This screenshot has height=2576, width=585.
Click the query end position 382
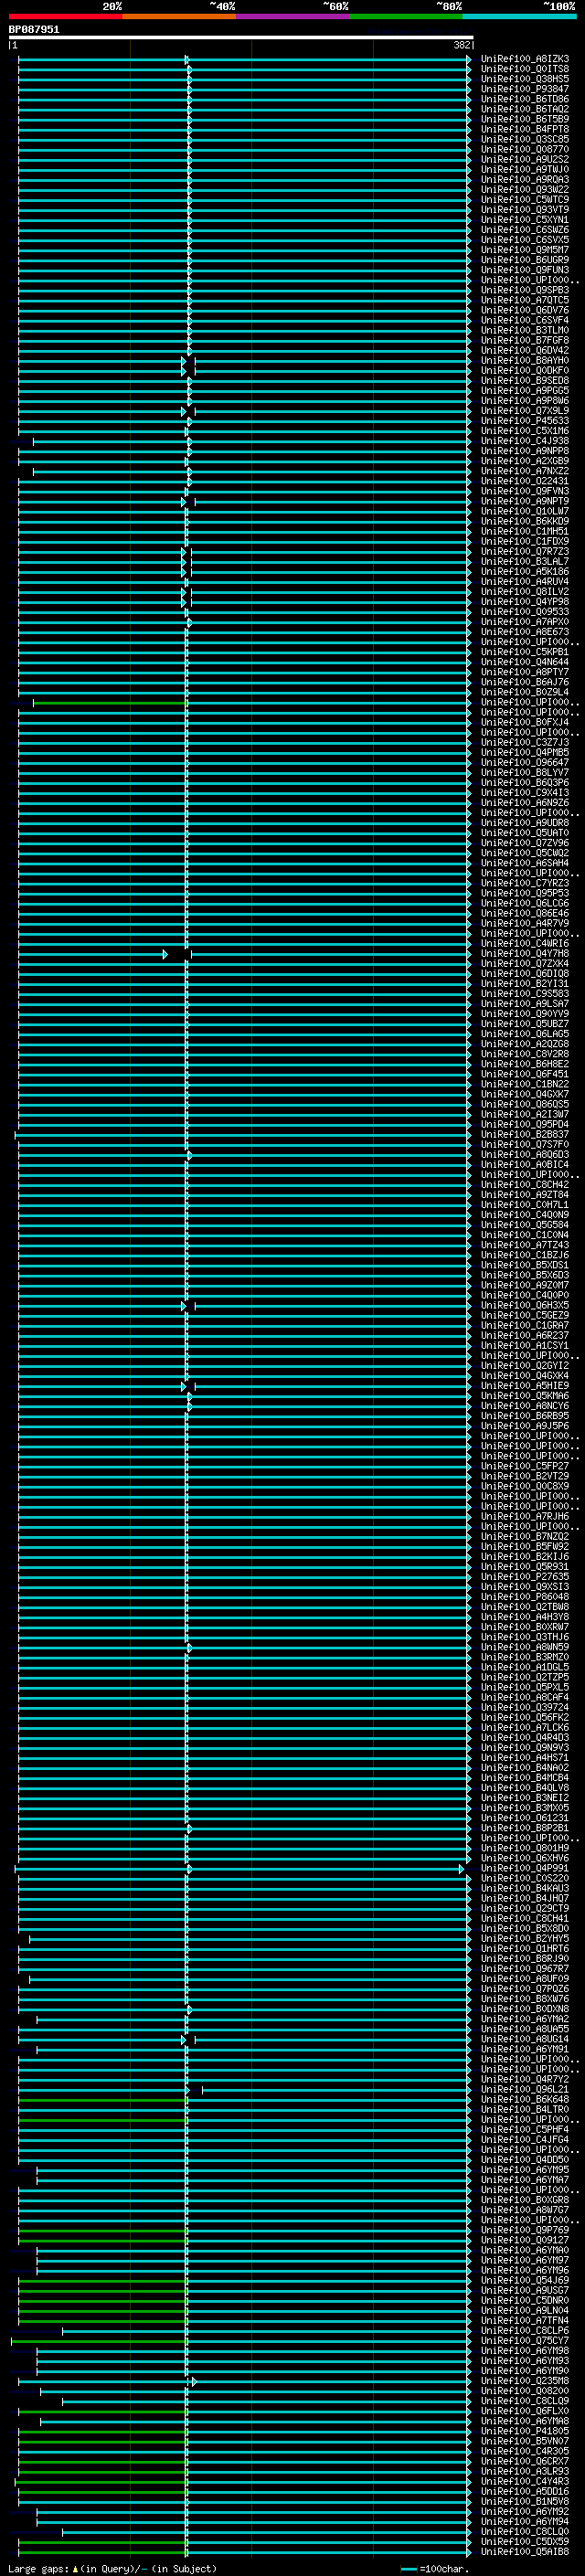[x=462, y=45]
